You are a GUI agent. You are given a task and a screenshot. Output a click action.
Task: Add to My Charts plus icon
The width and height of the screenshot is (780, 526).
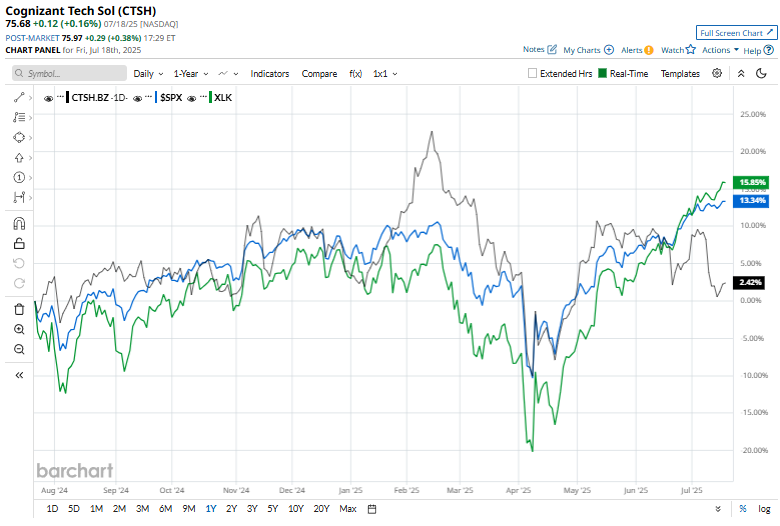tap(609, 50)
